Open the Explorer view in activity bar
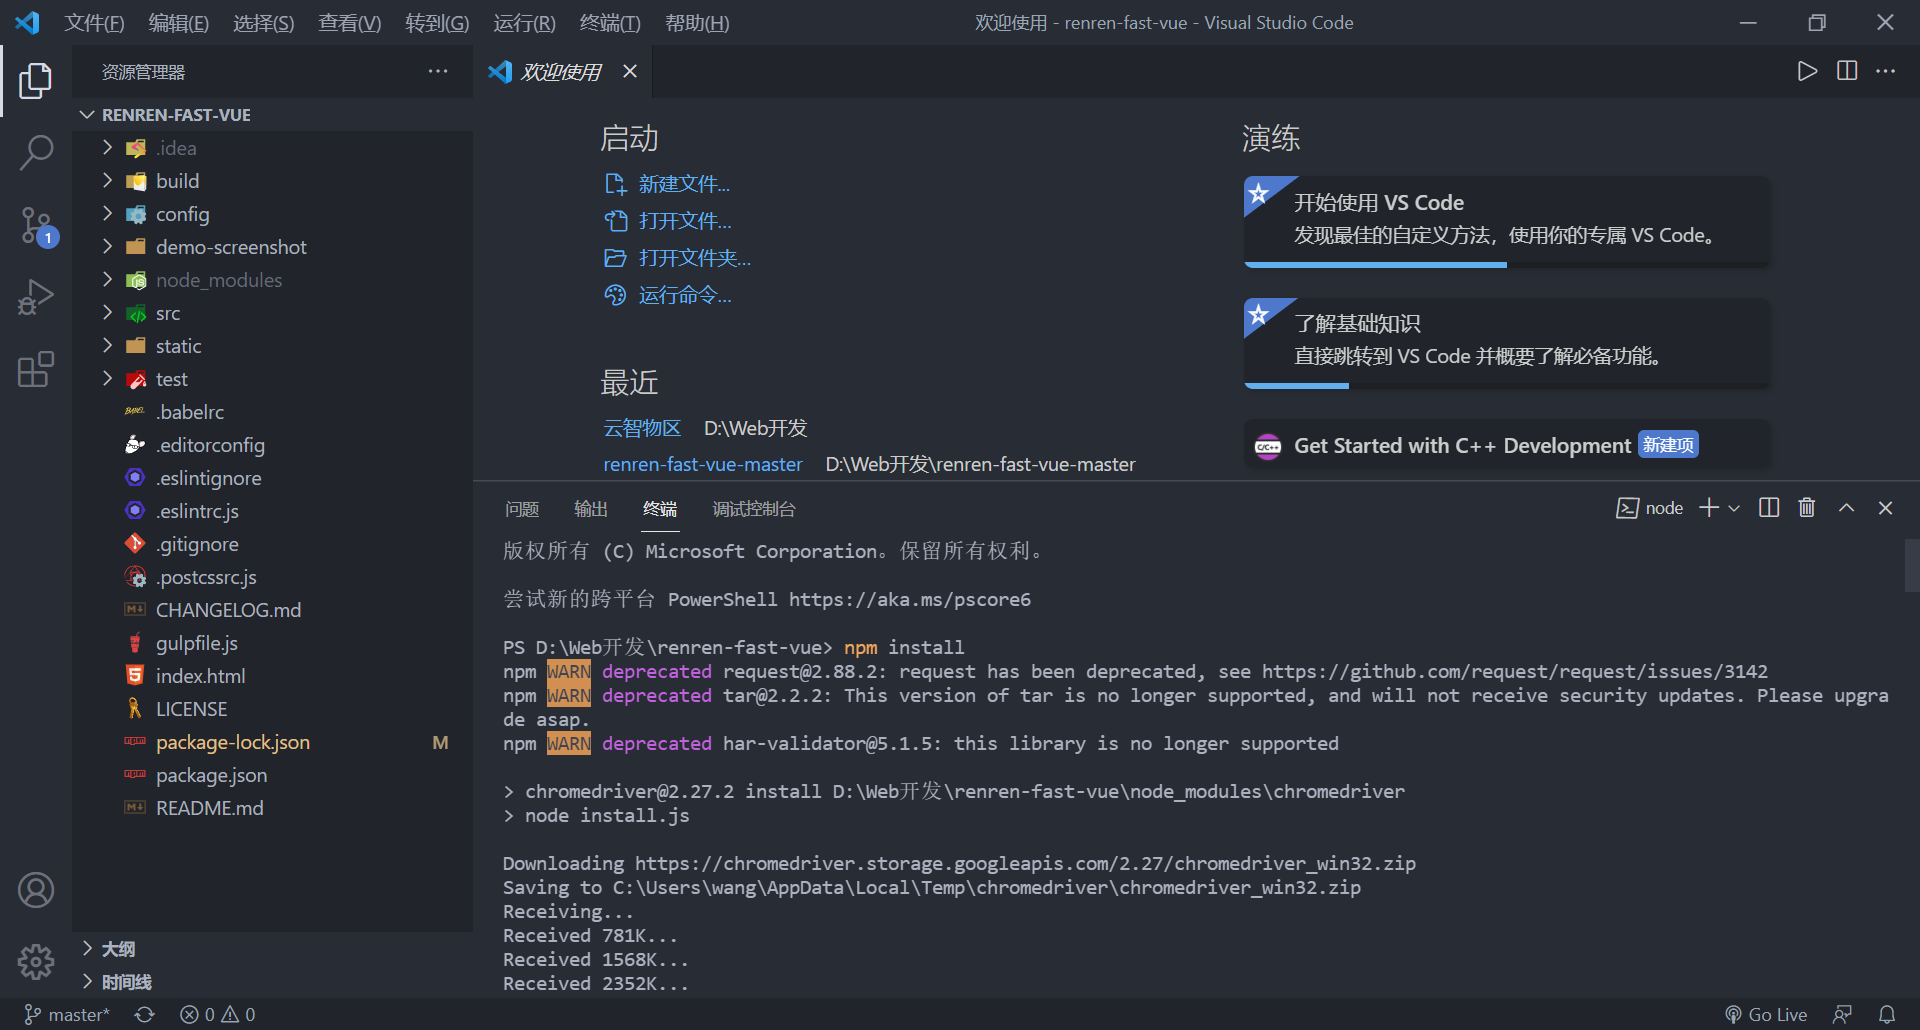1920x1030 pixels. click(36, 81)
